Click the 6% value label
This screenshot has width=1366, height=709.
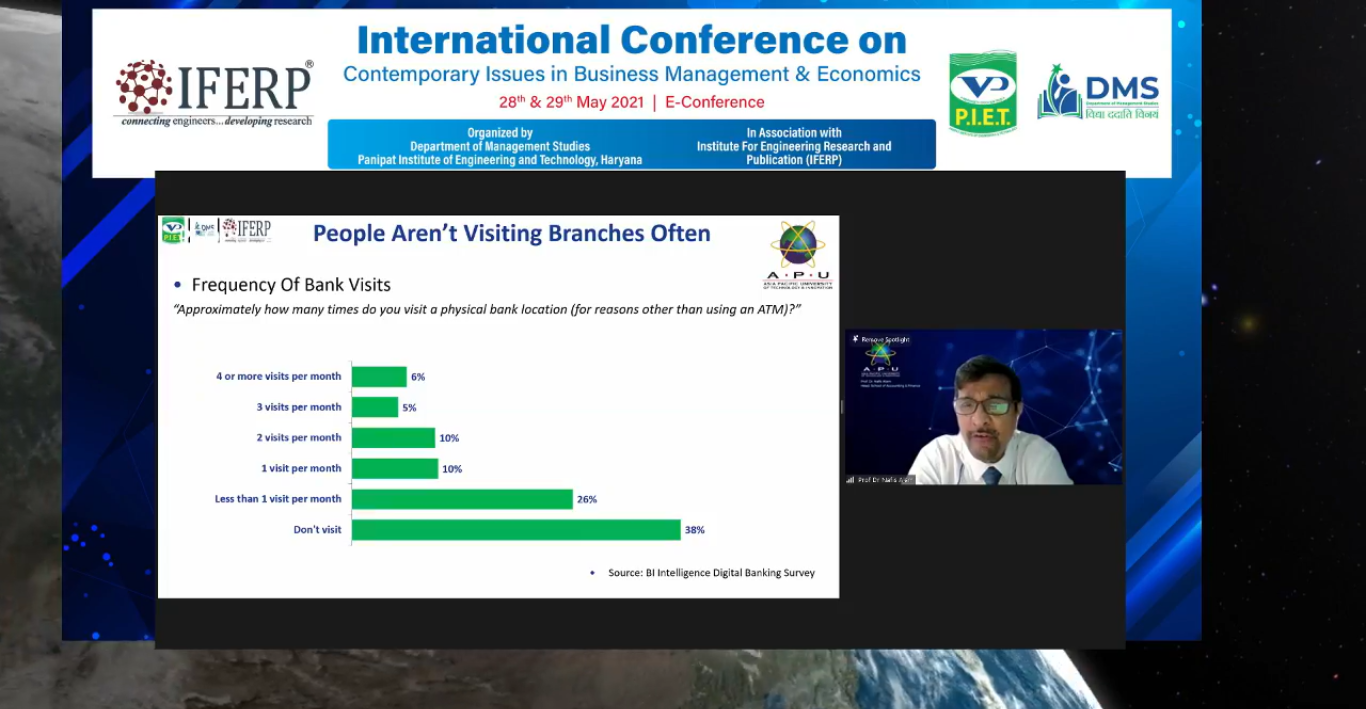click(x=418, y=377)
